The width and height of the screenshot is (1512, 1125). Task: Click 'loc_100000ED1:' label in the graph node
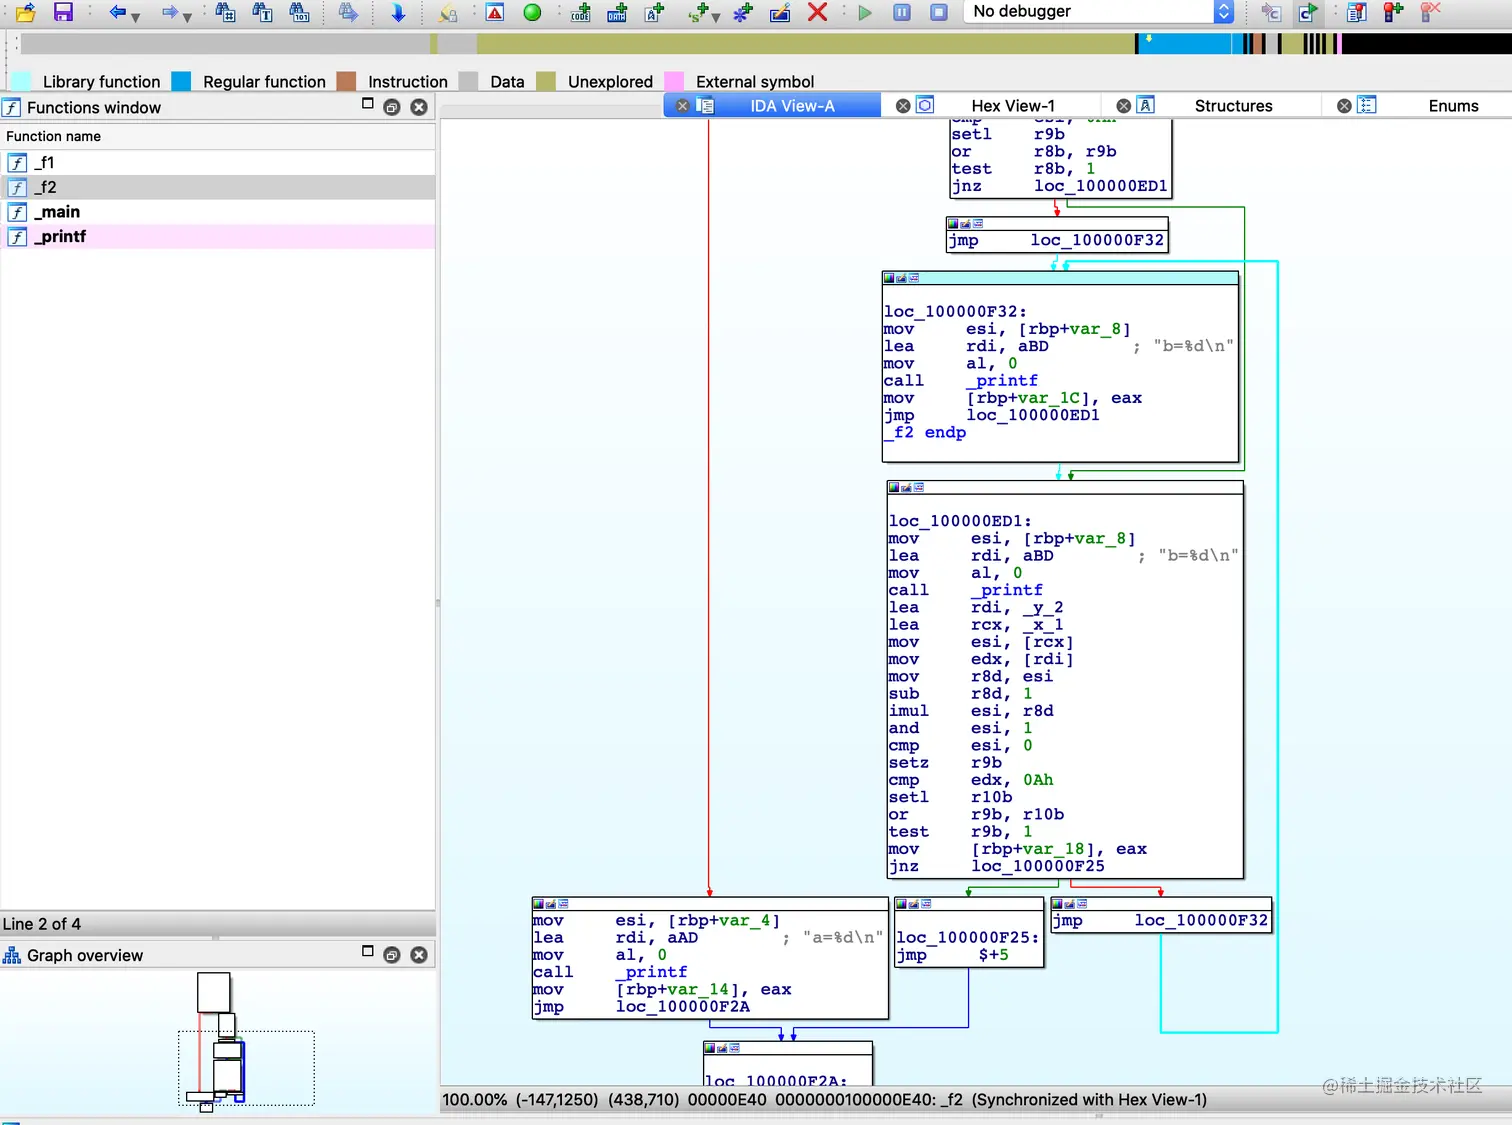pyautogui.click(x=960, y=521)
